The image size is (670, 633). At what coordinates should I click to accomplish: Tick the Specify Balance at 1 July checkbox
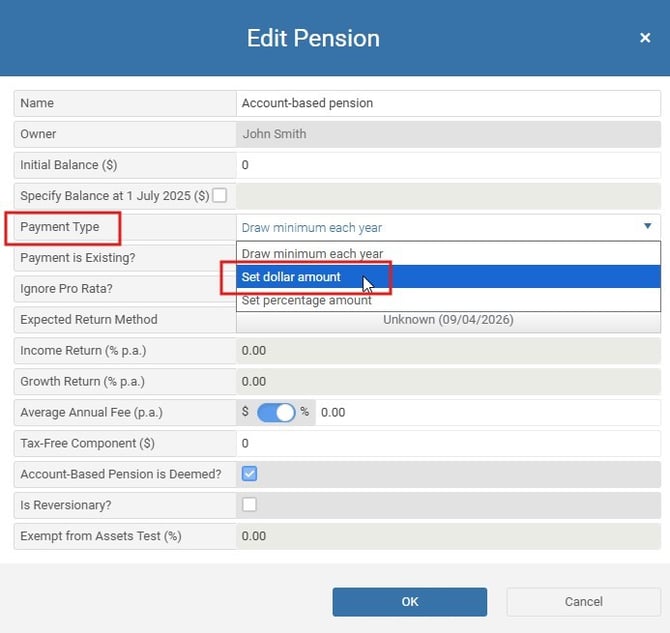(219, 195)
